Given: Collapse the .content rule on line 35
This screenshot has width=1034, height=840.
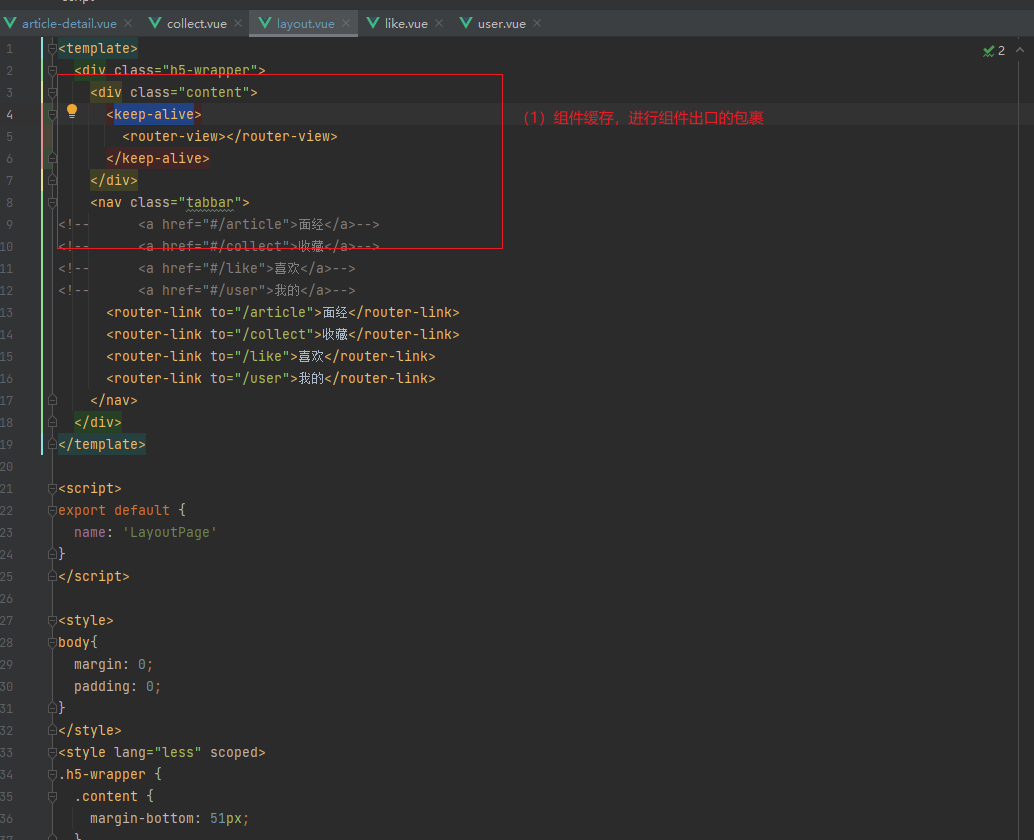Looking at the screenshot, I should coord(52,796).
